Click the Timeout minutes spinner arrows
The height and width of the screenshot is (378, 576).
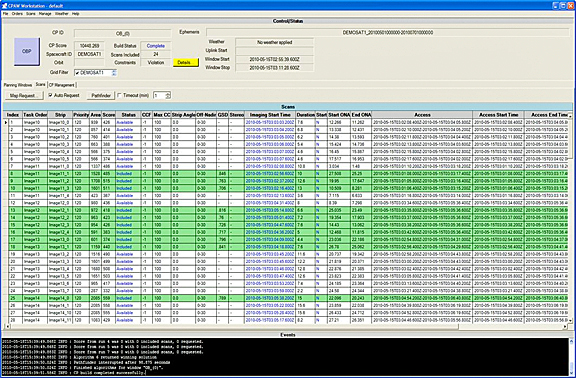pyautogui.click(x=168, y=96)
